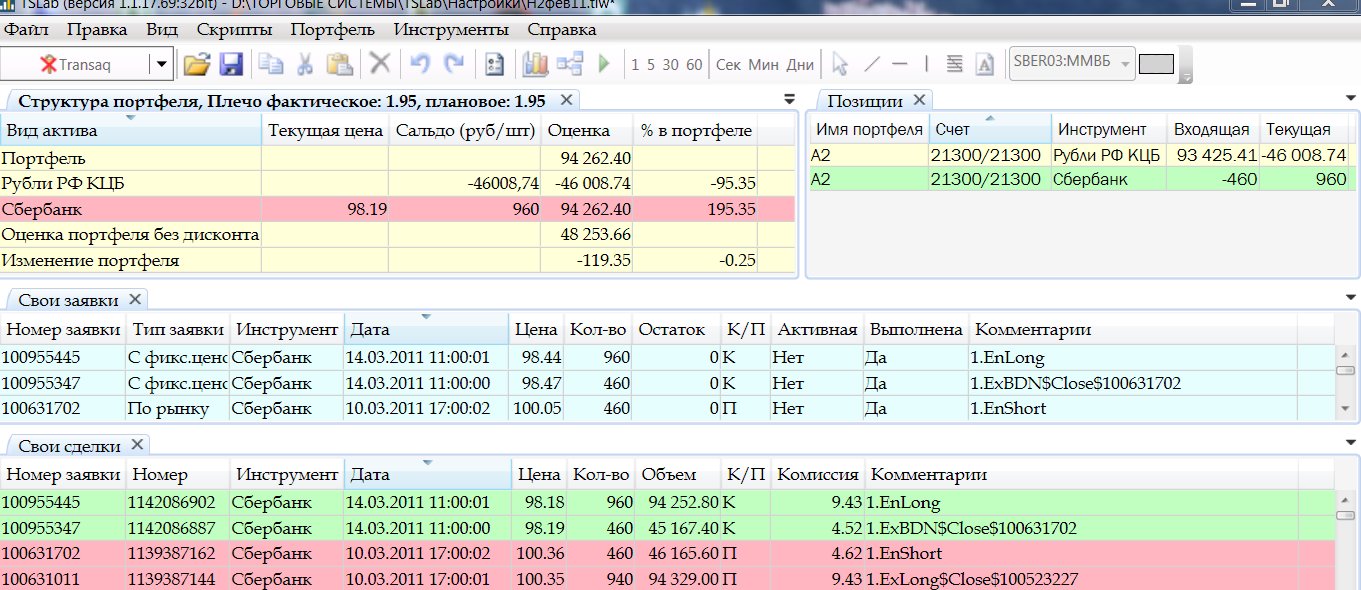Select the diagonal line drawing tool
The height and width of the screenshot is (590, 1361).
[x=872, y=65]
